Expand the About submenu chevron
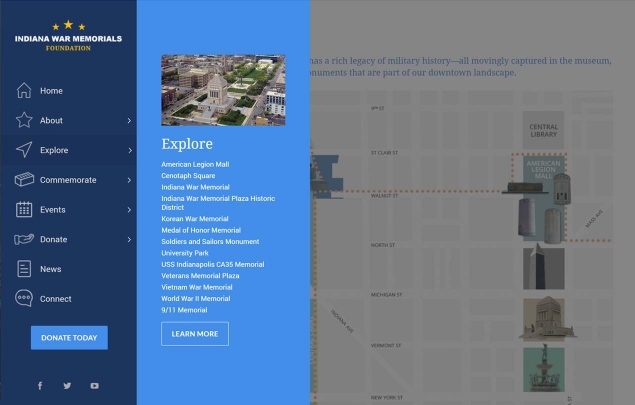The image size is (635, 405). click(x=129, y=120)
